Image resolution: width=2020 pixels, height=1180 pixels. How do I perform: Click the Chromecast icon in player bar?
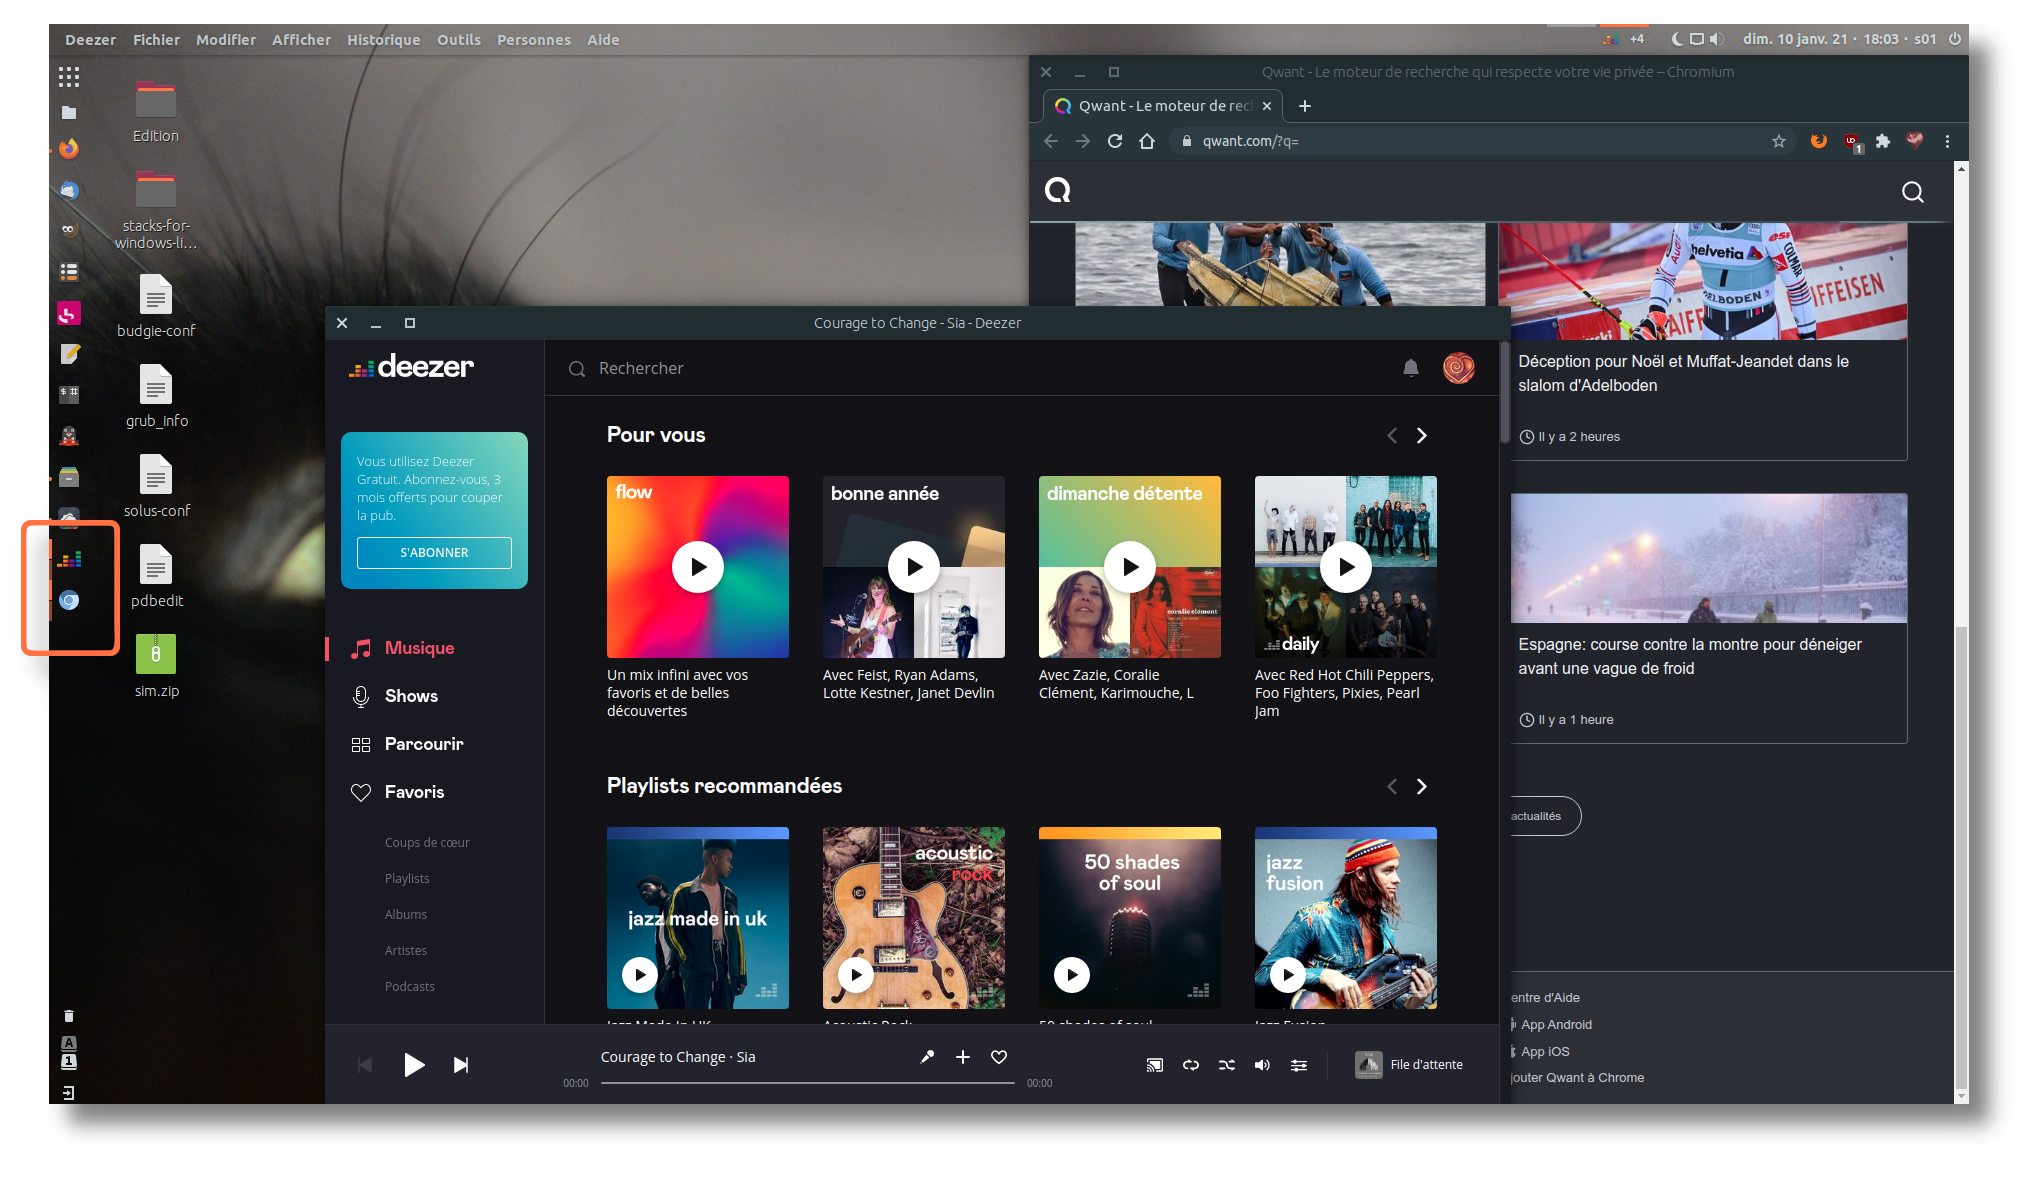pos(1154,1065)
